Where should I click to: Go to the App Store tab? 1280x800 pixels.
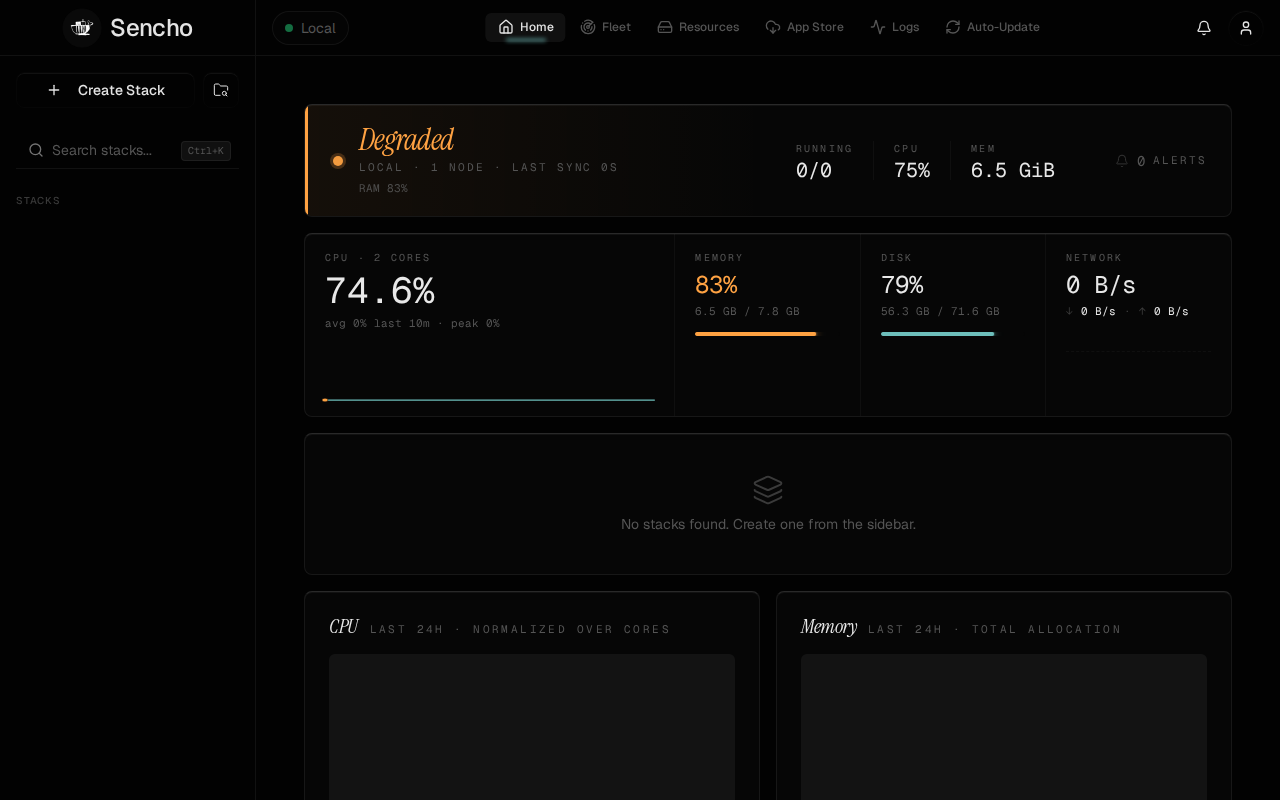[805, 27]
